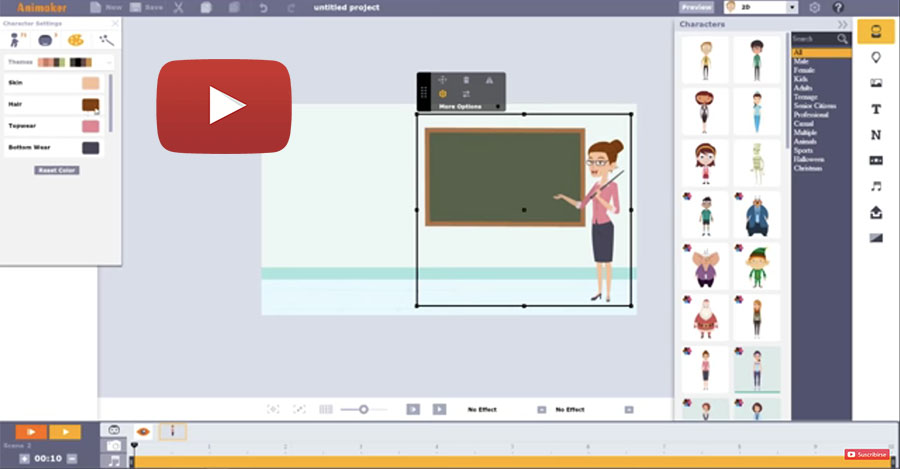Pick the Topwear color swatch
The width and height of the screenshot is (900, 469).
point(90,126)
